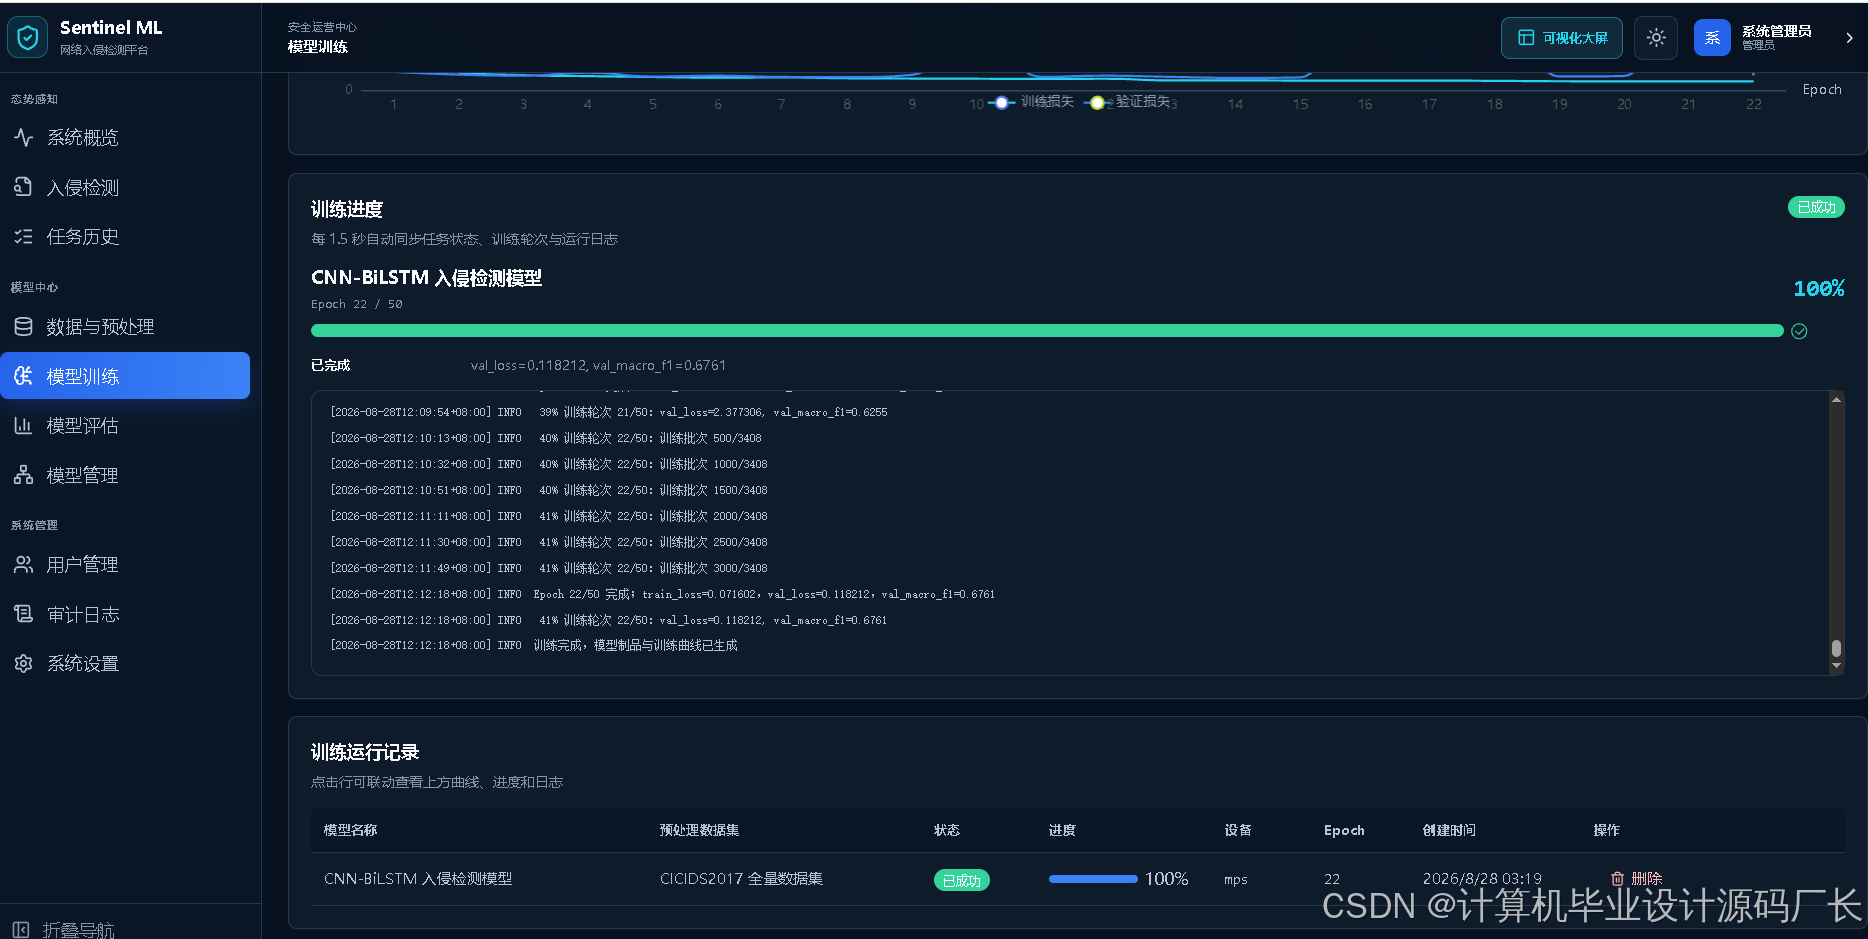1868x939 pixels.
Task: Click the blue 系 user avatar
Action: 1712,38
